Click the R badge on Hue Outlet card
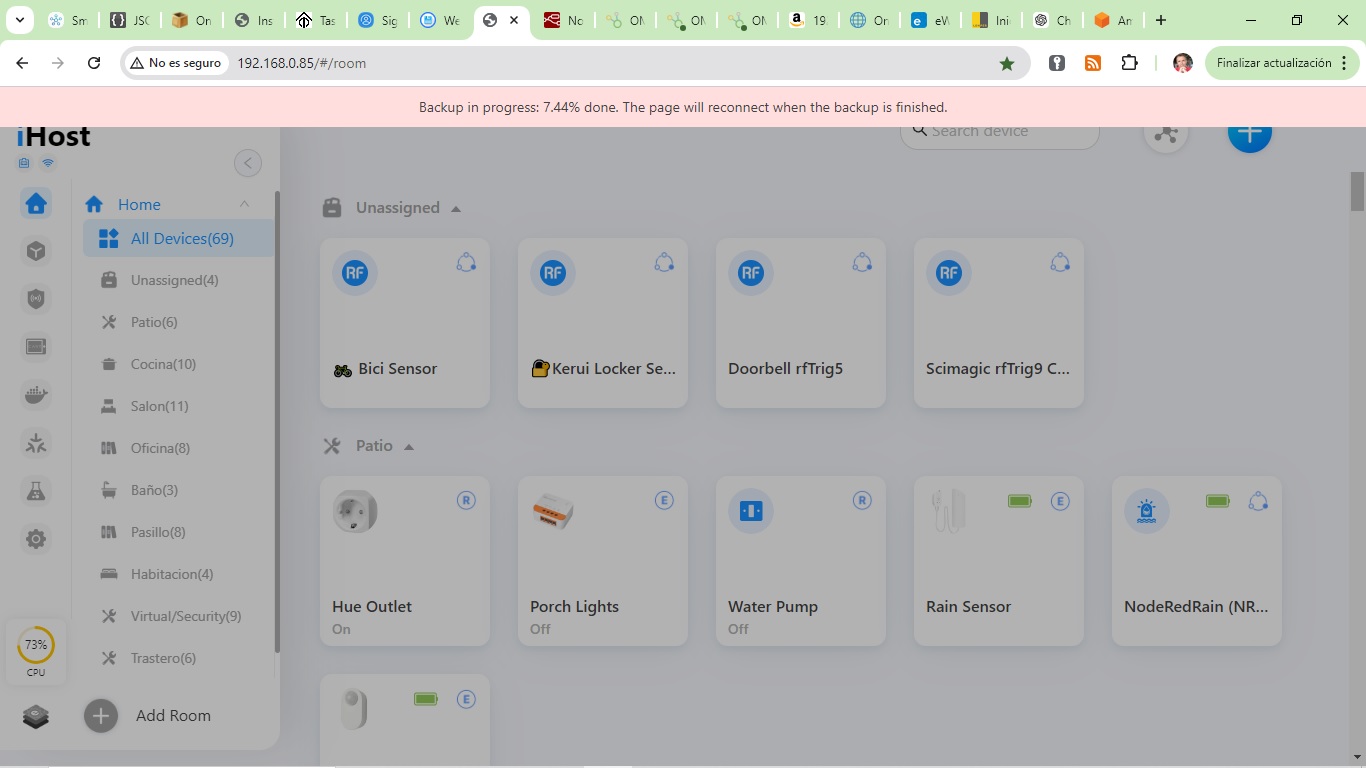 pyautogui.click(x=466, y=500)
